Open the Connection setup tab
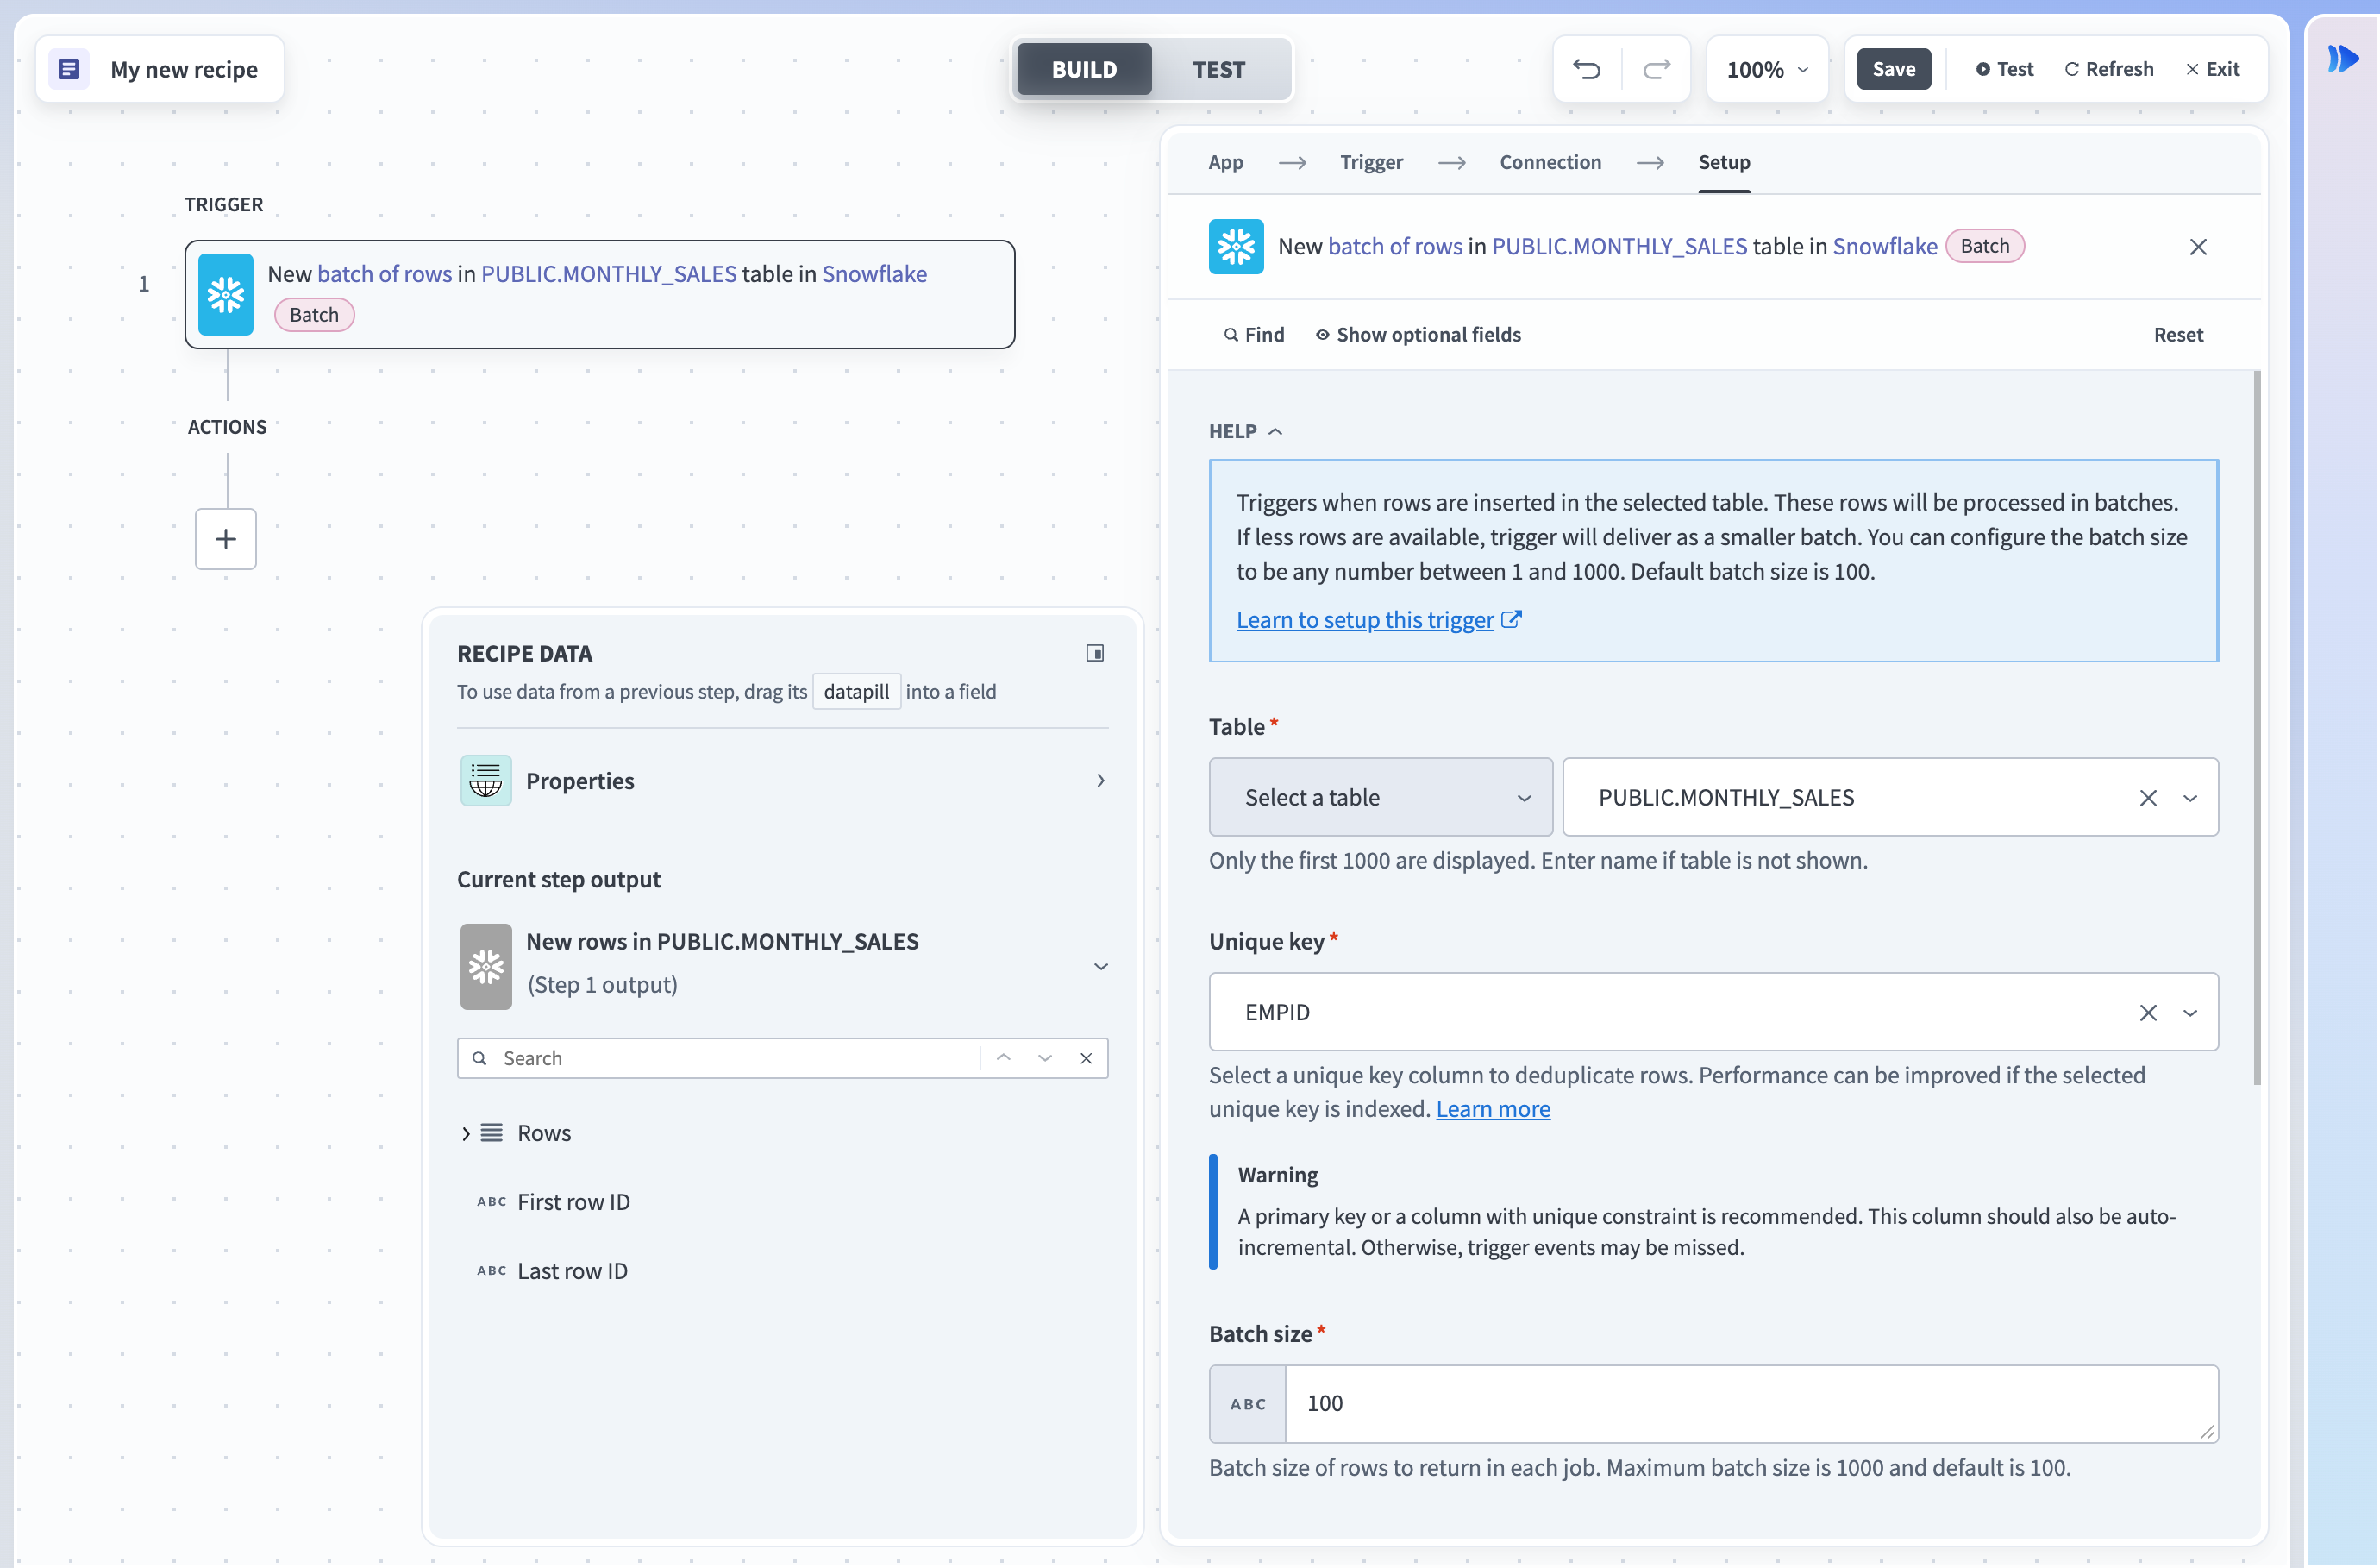The image size is (2380, 1568). [x=1550, y=162]
